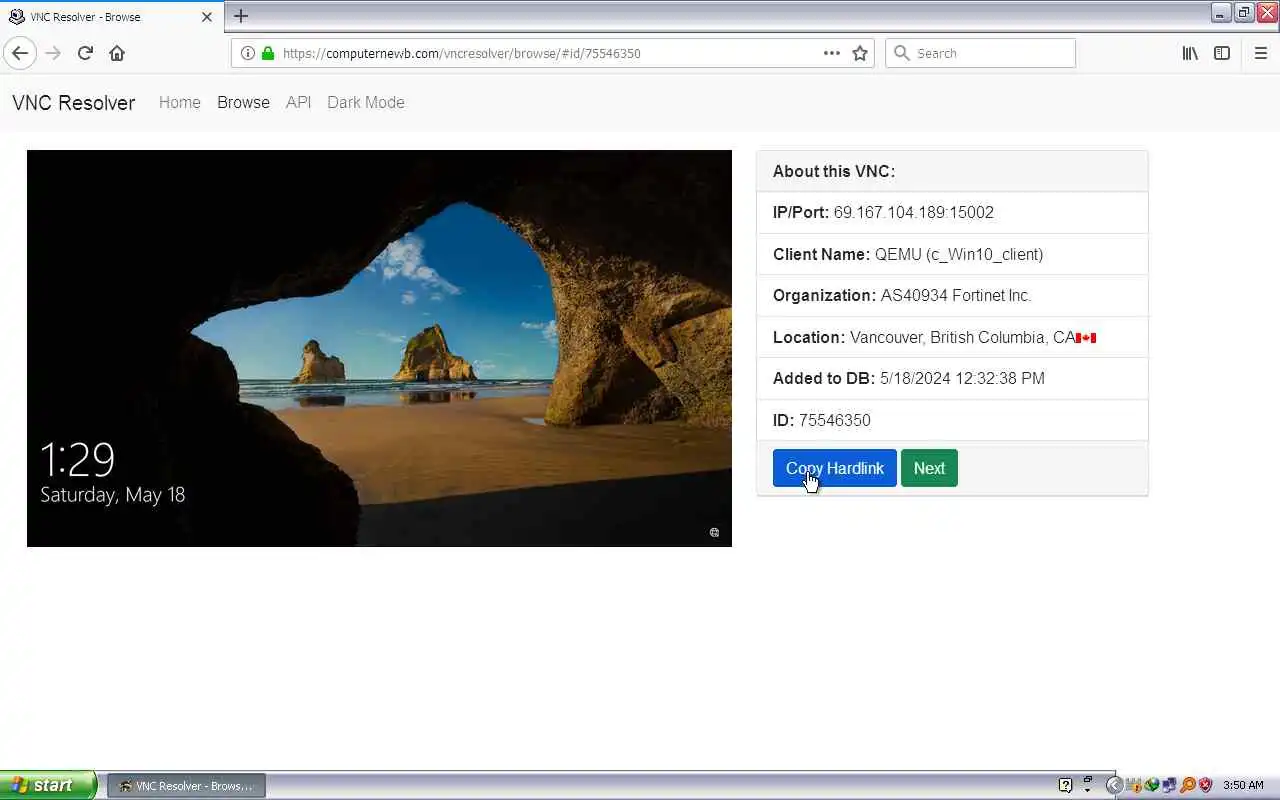Reload the current page
The width and height of the screenshot is (1280, 800).
coord(85,53)
